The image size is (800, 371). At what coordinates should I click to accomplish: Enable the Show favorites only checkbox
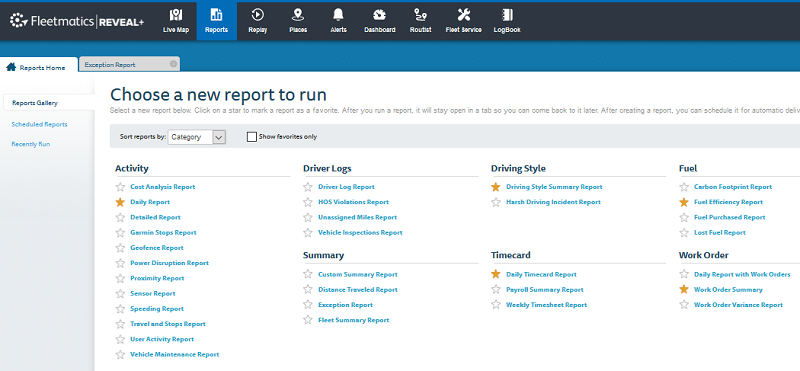[252, 137]
